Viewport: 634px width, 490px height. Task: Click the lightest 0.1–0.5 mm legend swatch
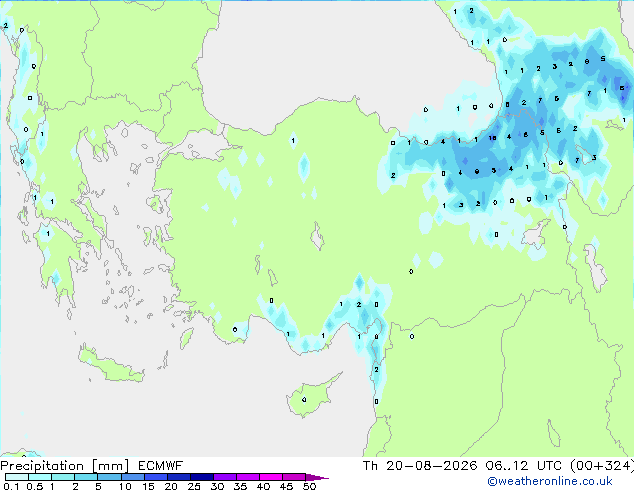pyautogui.click(x=17, y=477)
